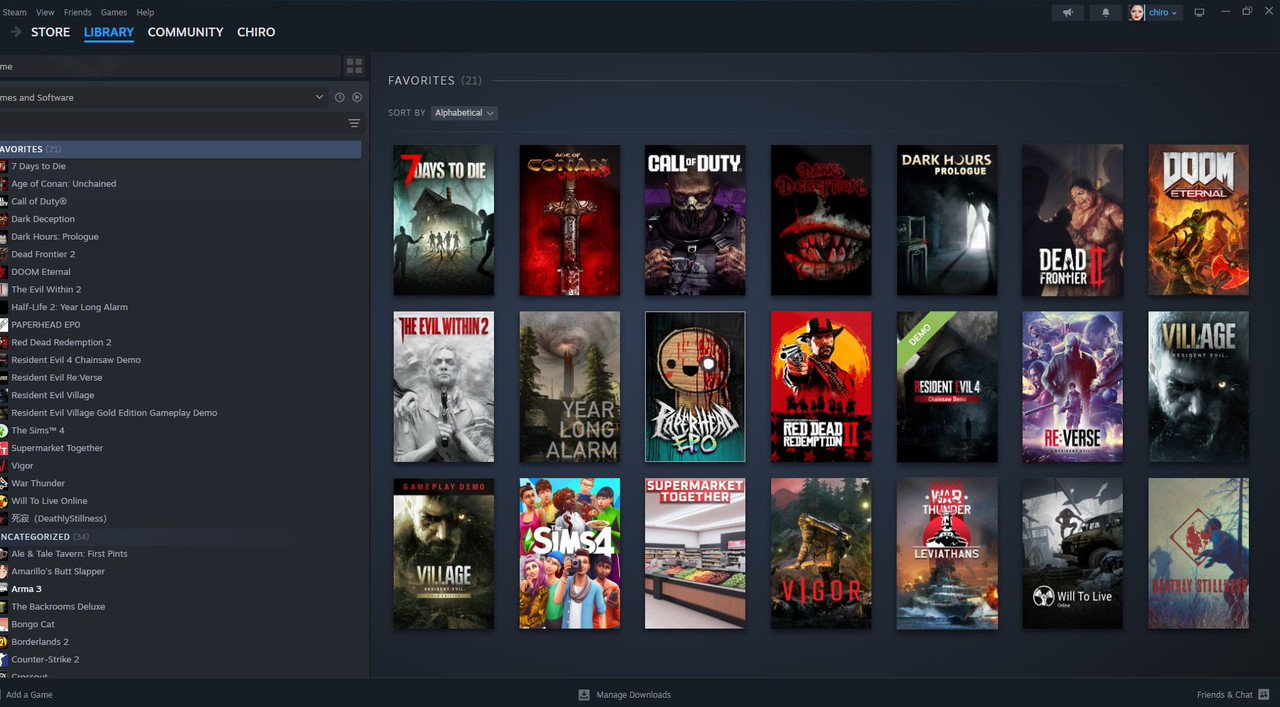Click Add a Game
Screen dimensions: 1280x707
29,694
